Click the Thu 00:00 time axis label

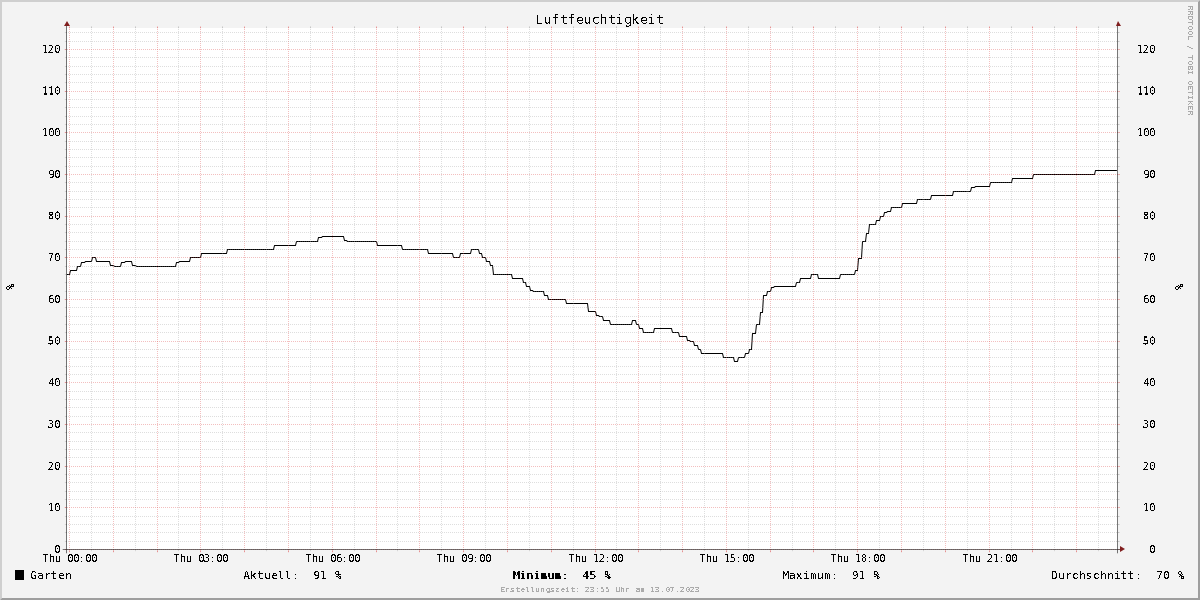tap(68, 558)
